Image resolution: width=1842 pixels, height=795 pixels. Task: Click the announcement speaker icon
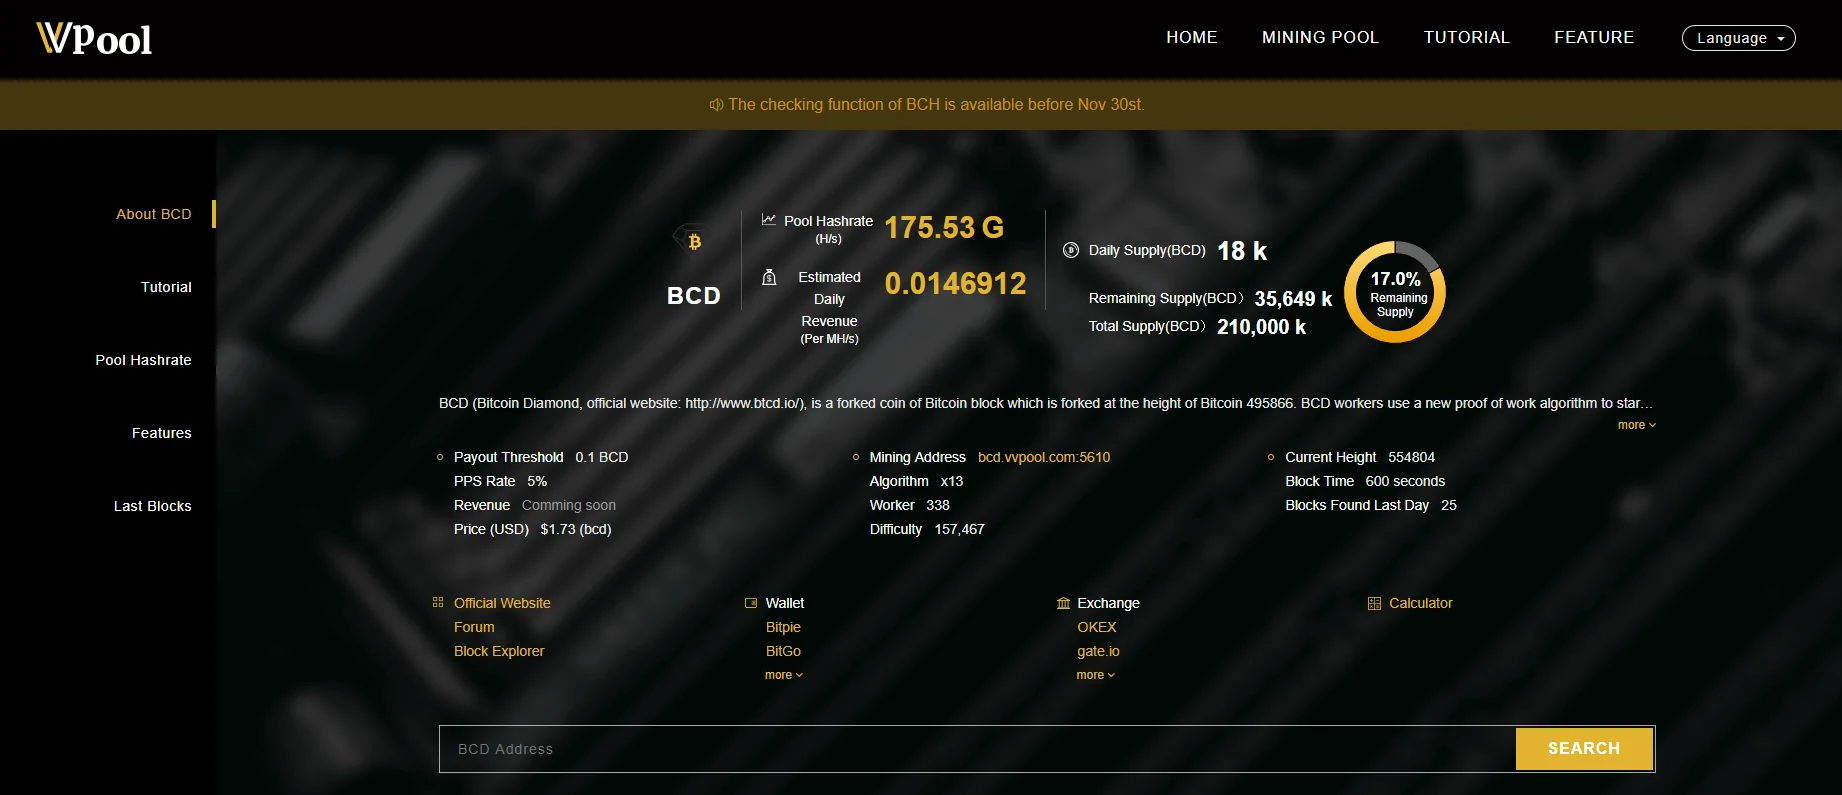coord(716,105)
